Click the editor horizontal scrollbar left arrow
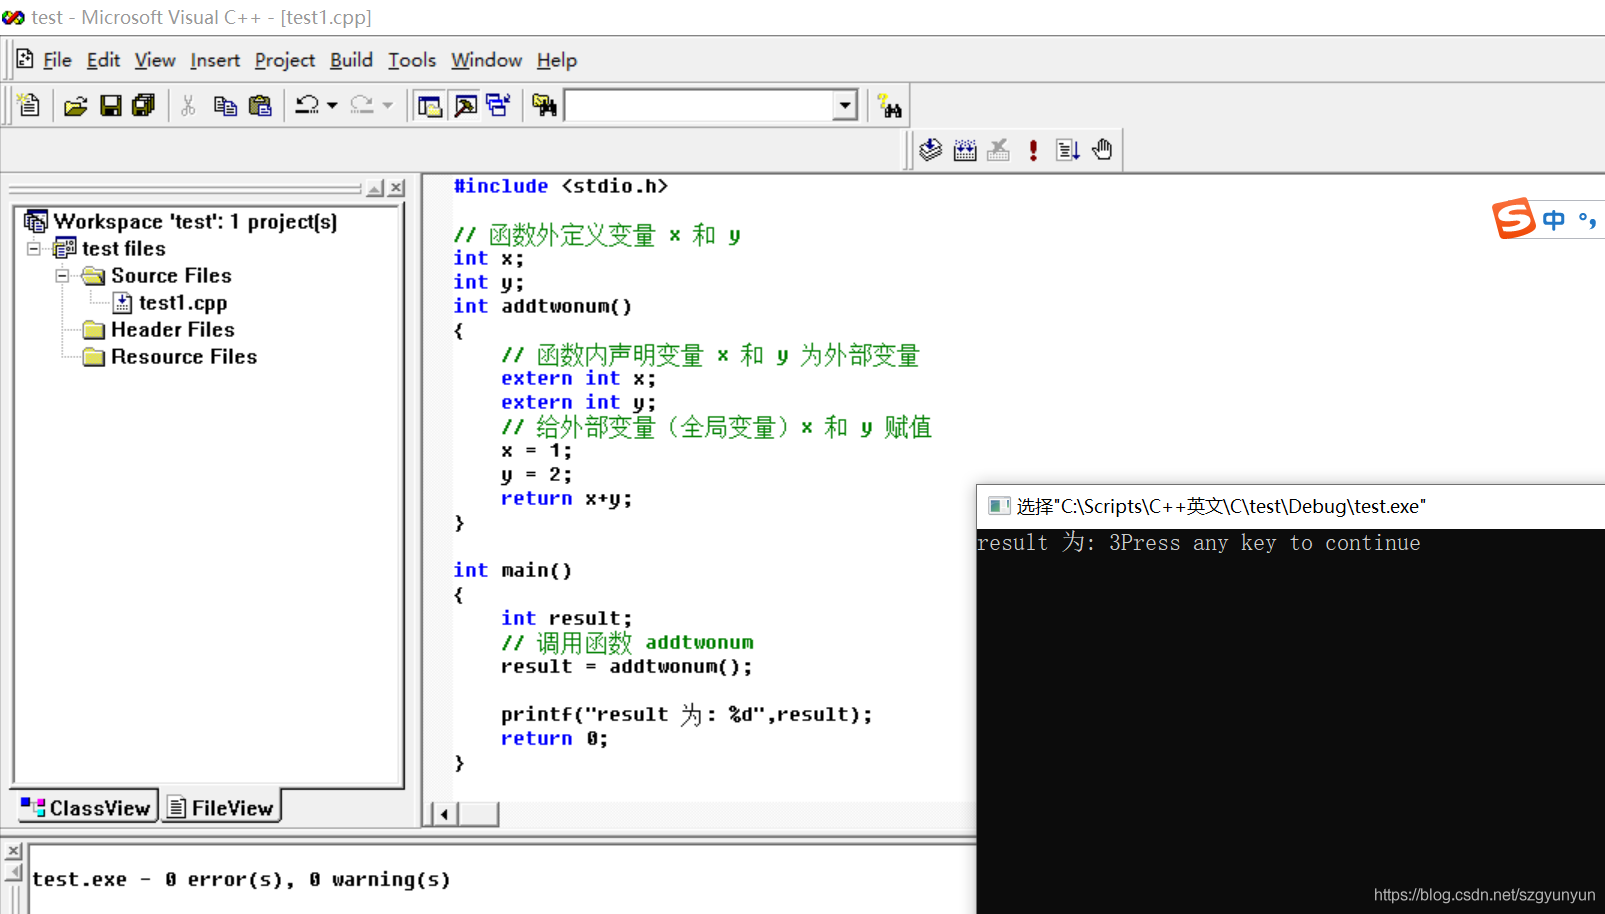This screenshot has width=1605, height=914. (x=444, y=814)
